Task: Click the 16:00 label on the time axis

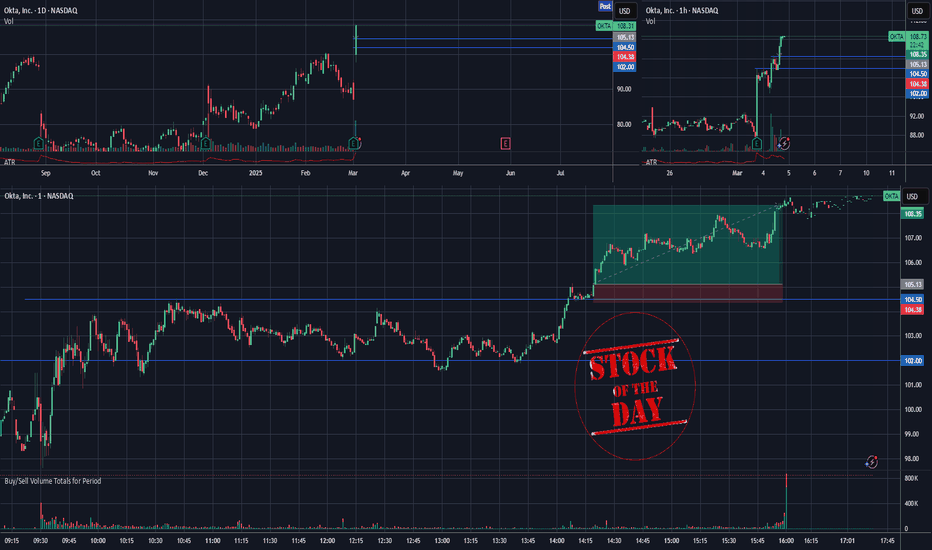Action: click(x=786, y=540)
